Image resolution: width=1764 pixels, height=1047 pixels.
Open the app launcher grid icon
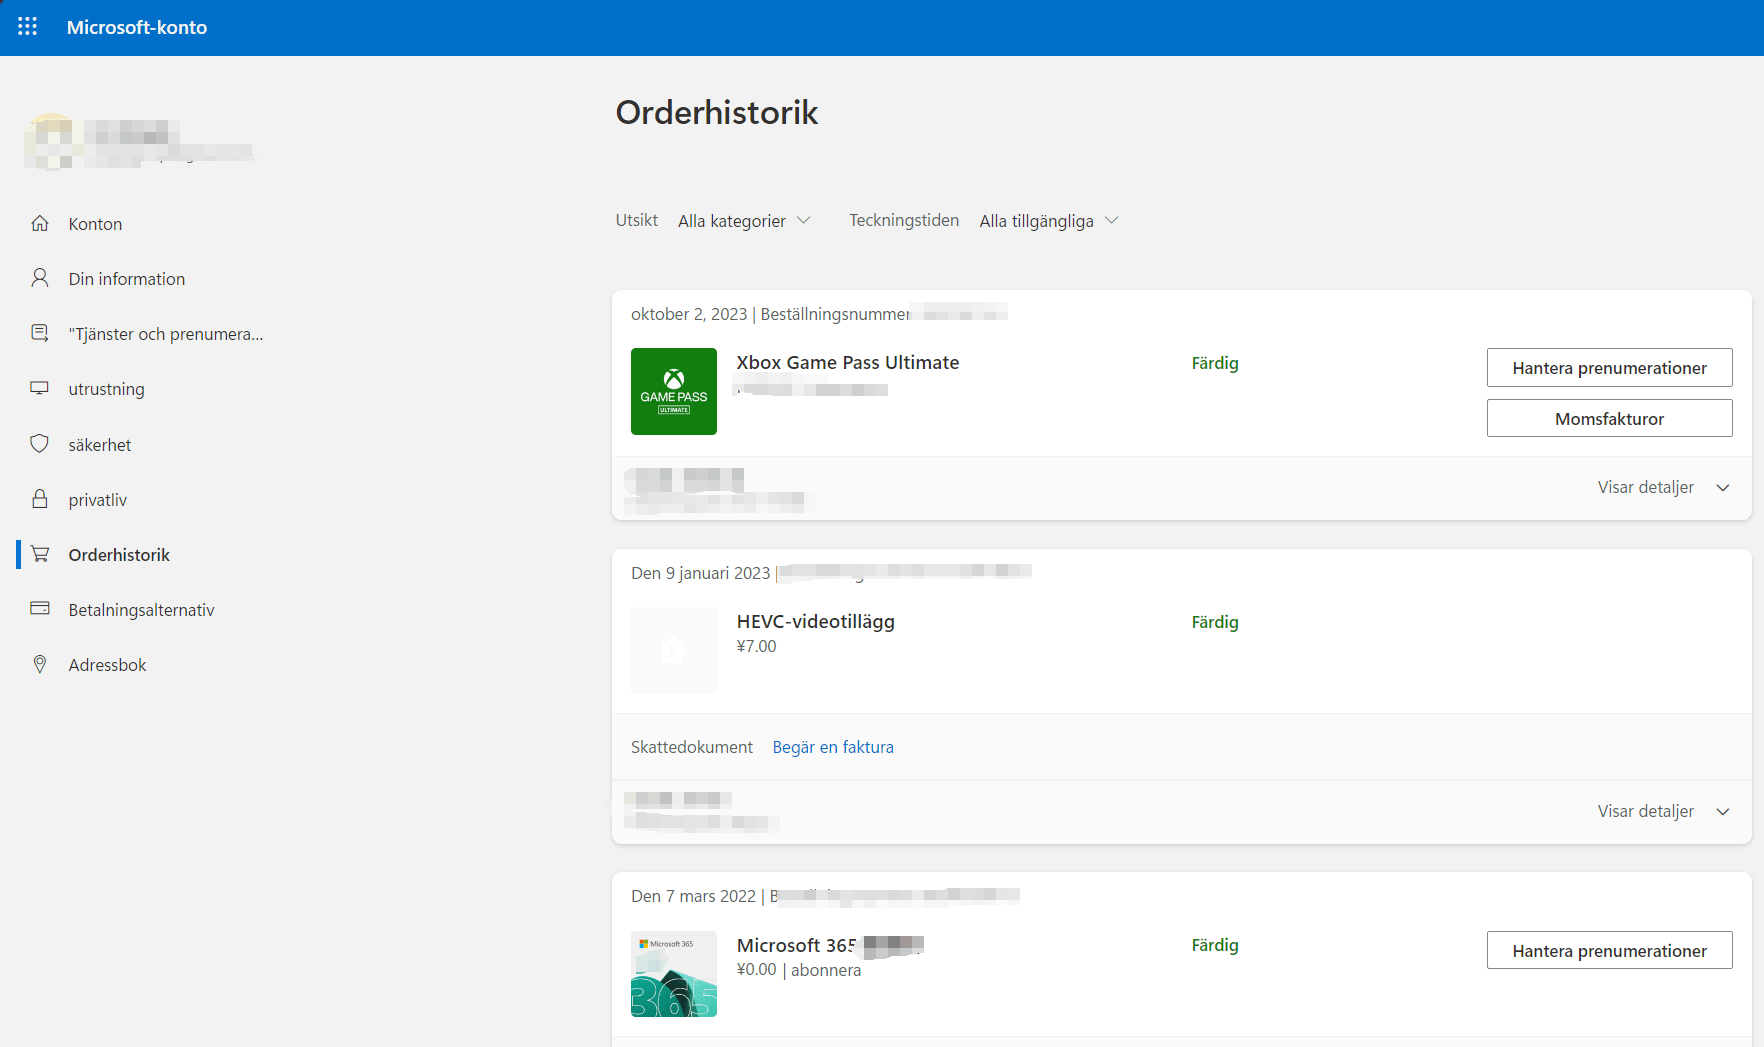click(x=27, y=27)
